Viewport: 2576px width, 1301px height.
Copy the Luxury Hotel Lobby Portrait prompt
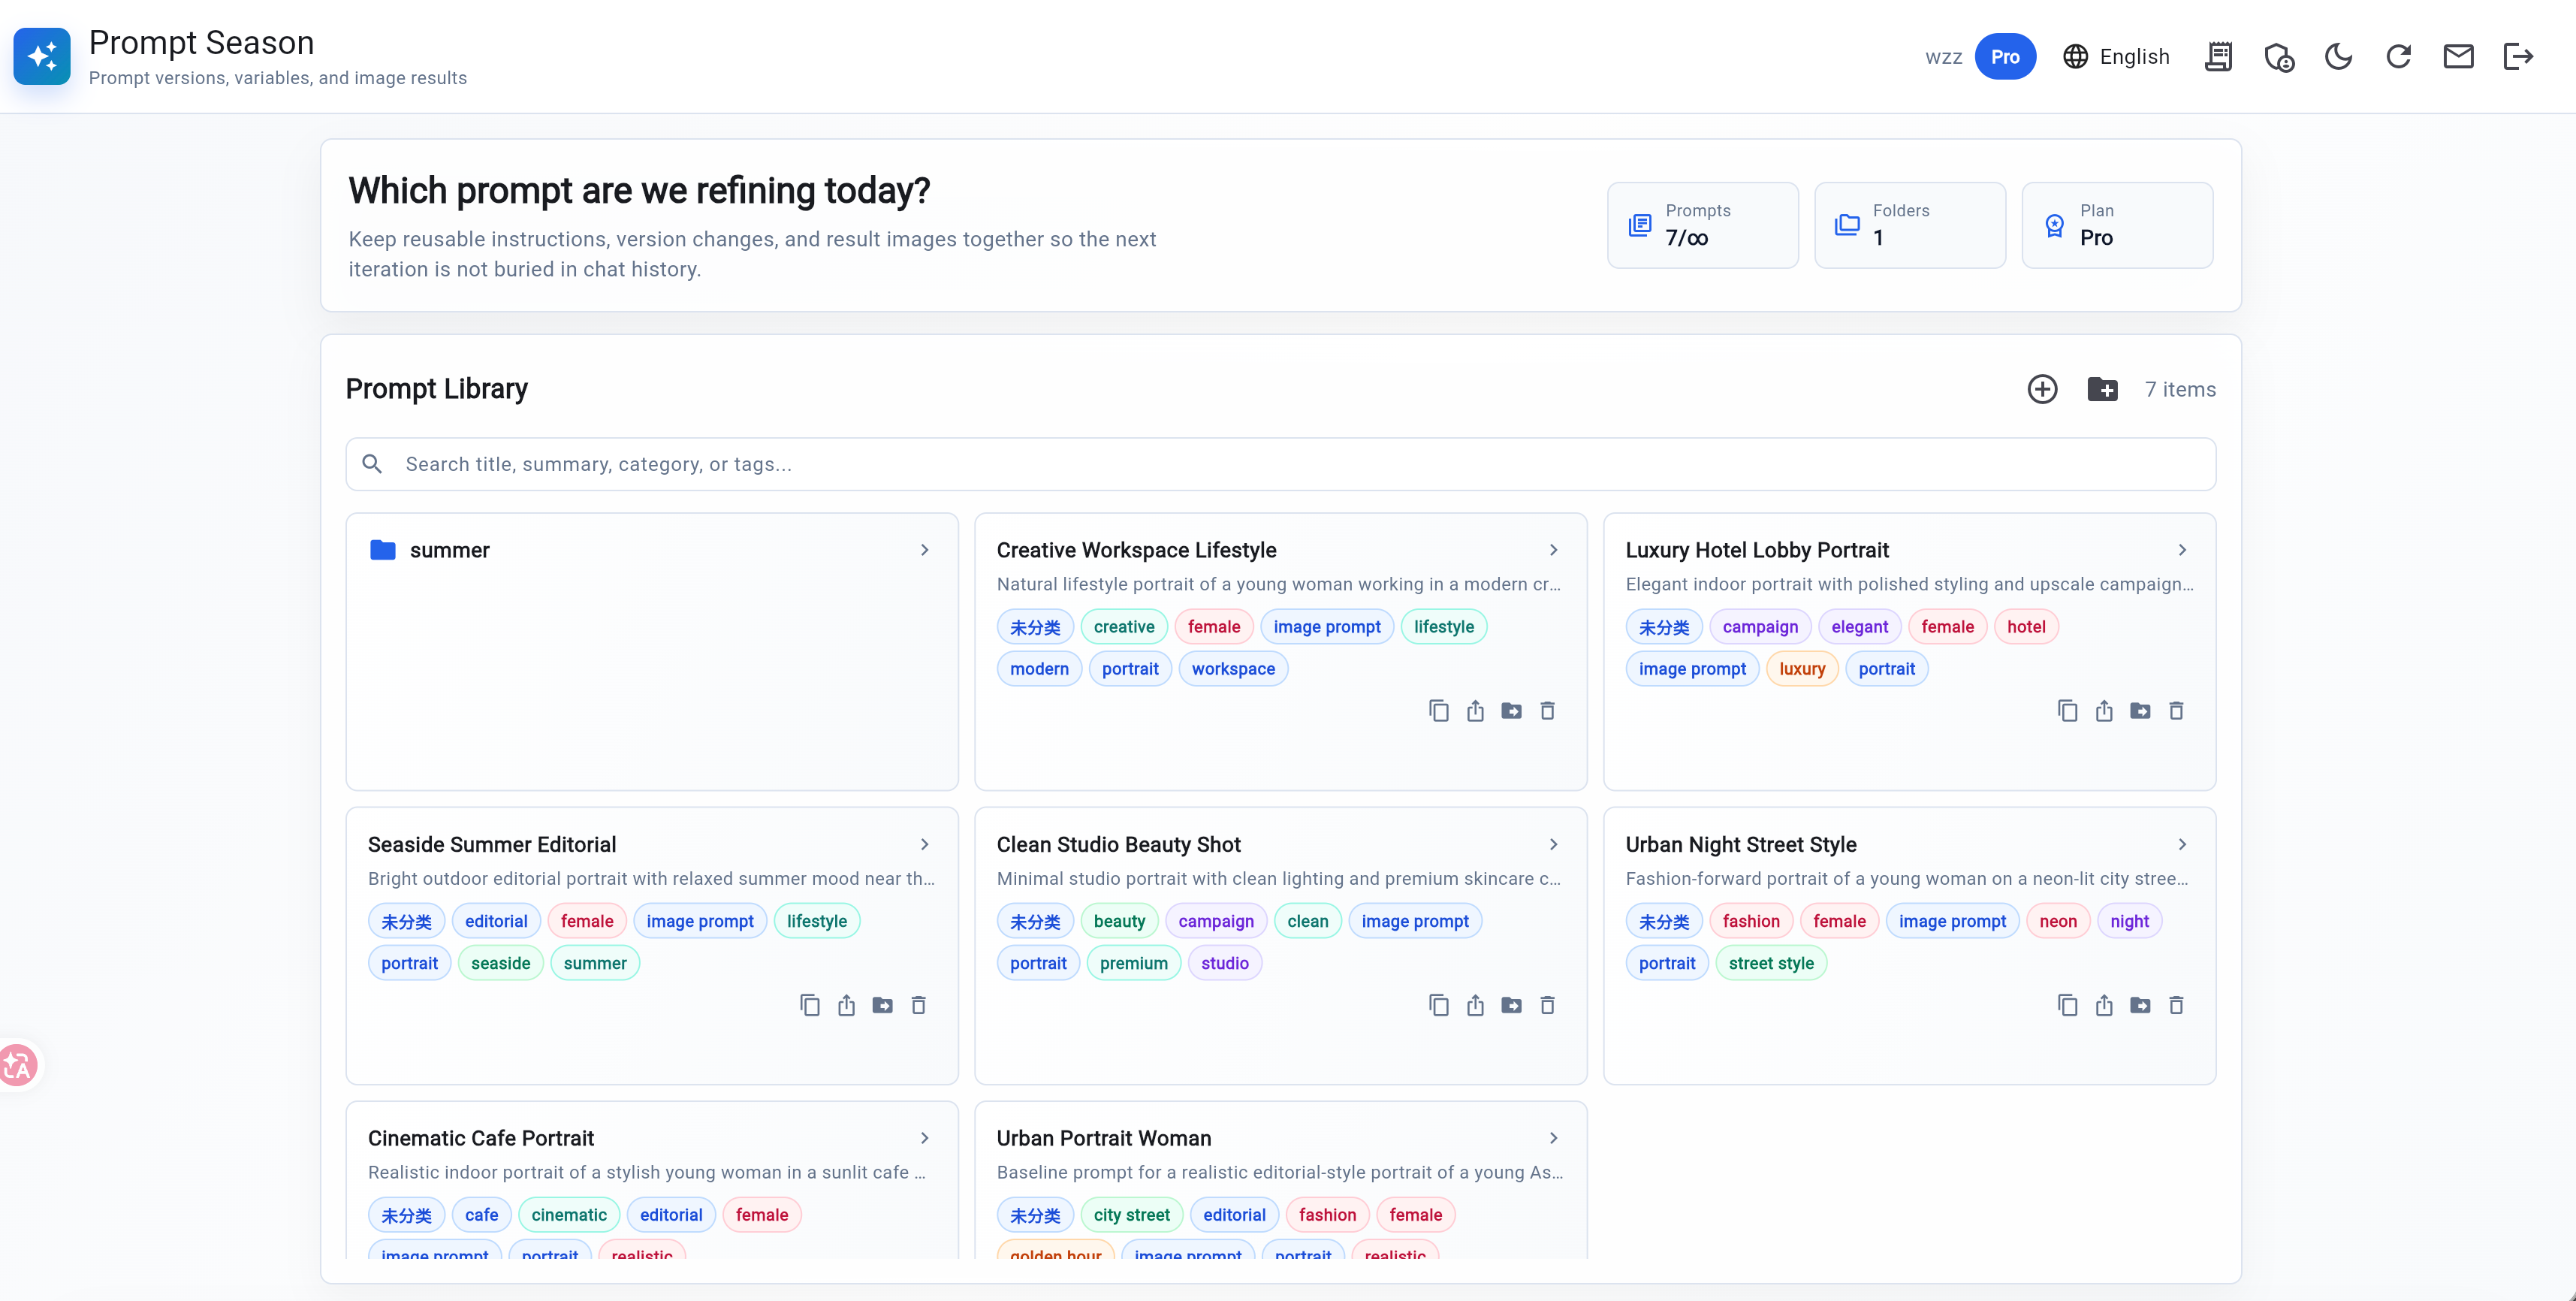(x=2068, y=711)
